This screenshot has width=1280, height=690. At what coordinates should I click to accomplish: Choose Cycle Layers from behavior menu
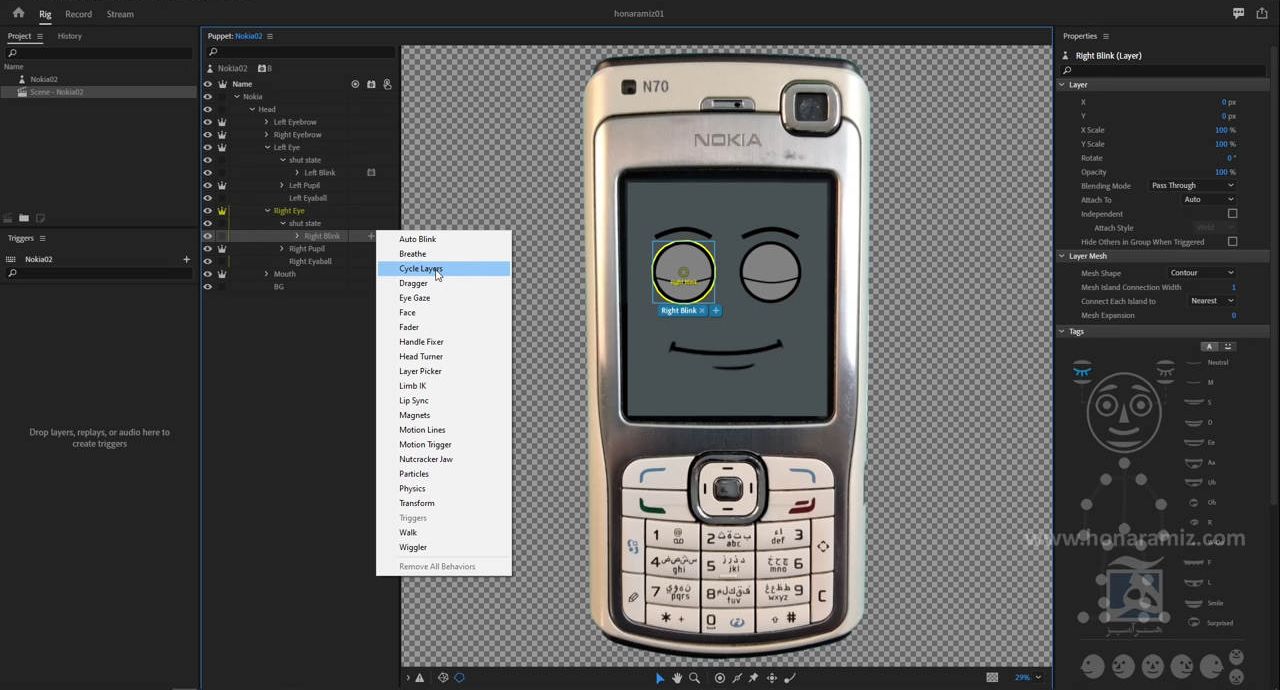click(444, 268)
